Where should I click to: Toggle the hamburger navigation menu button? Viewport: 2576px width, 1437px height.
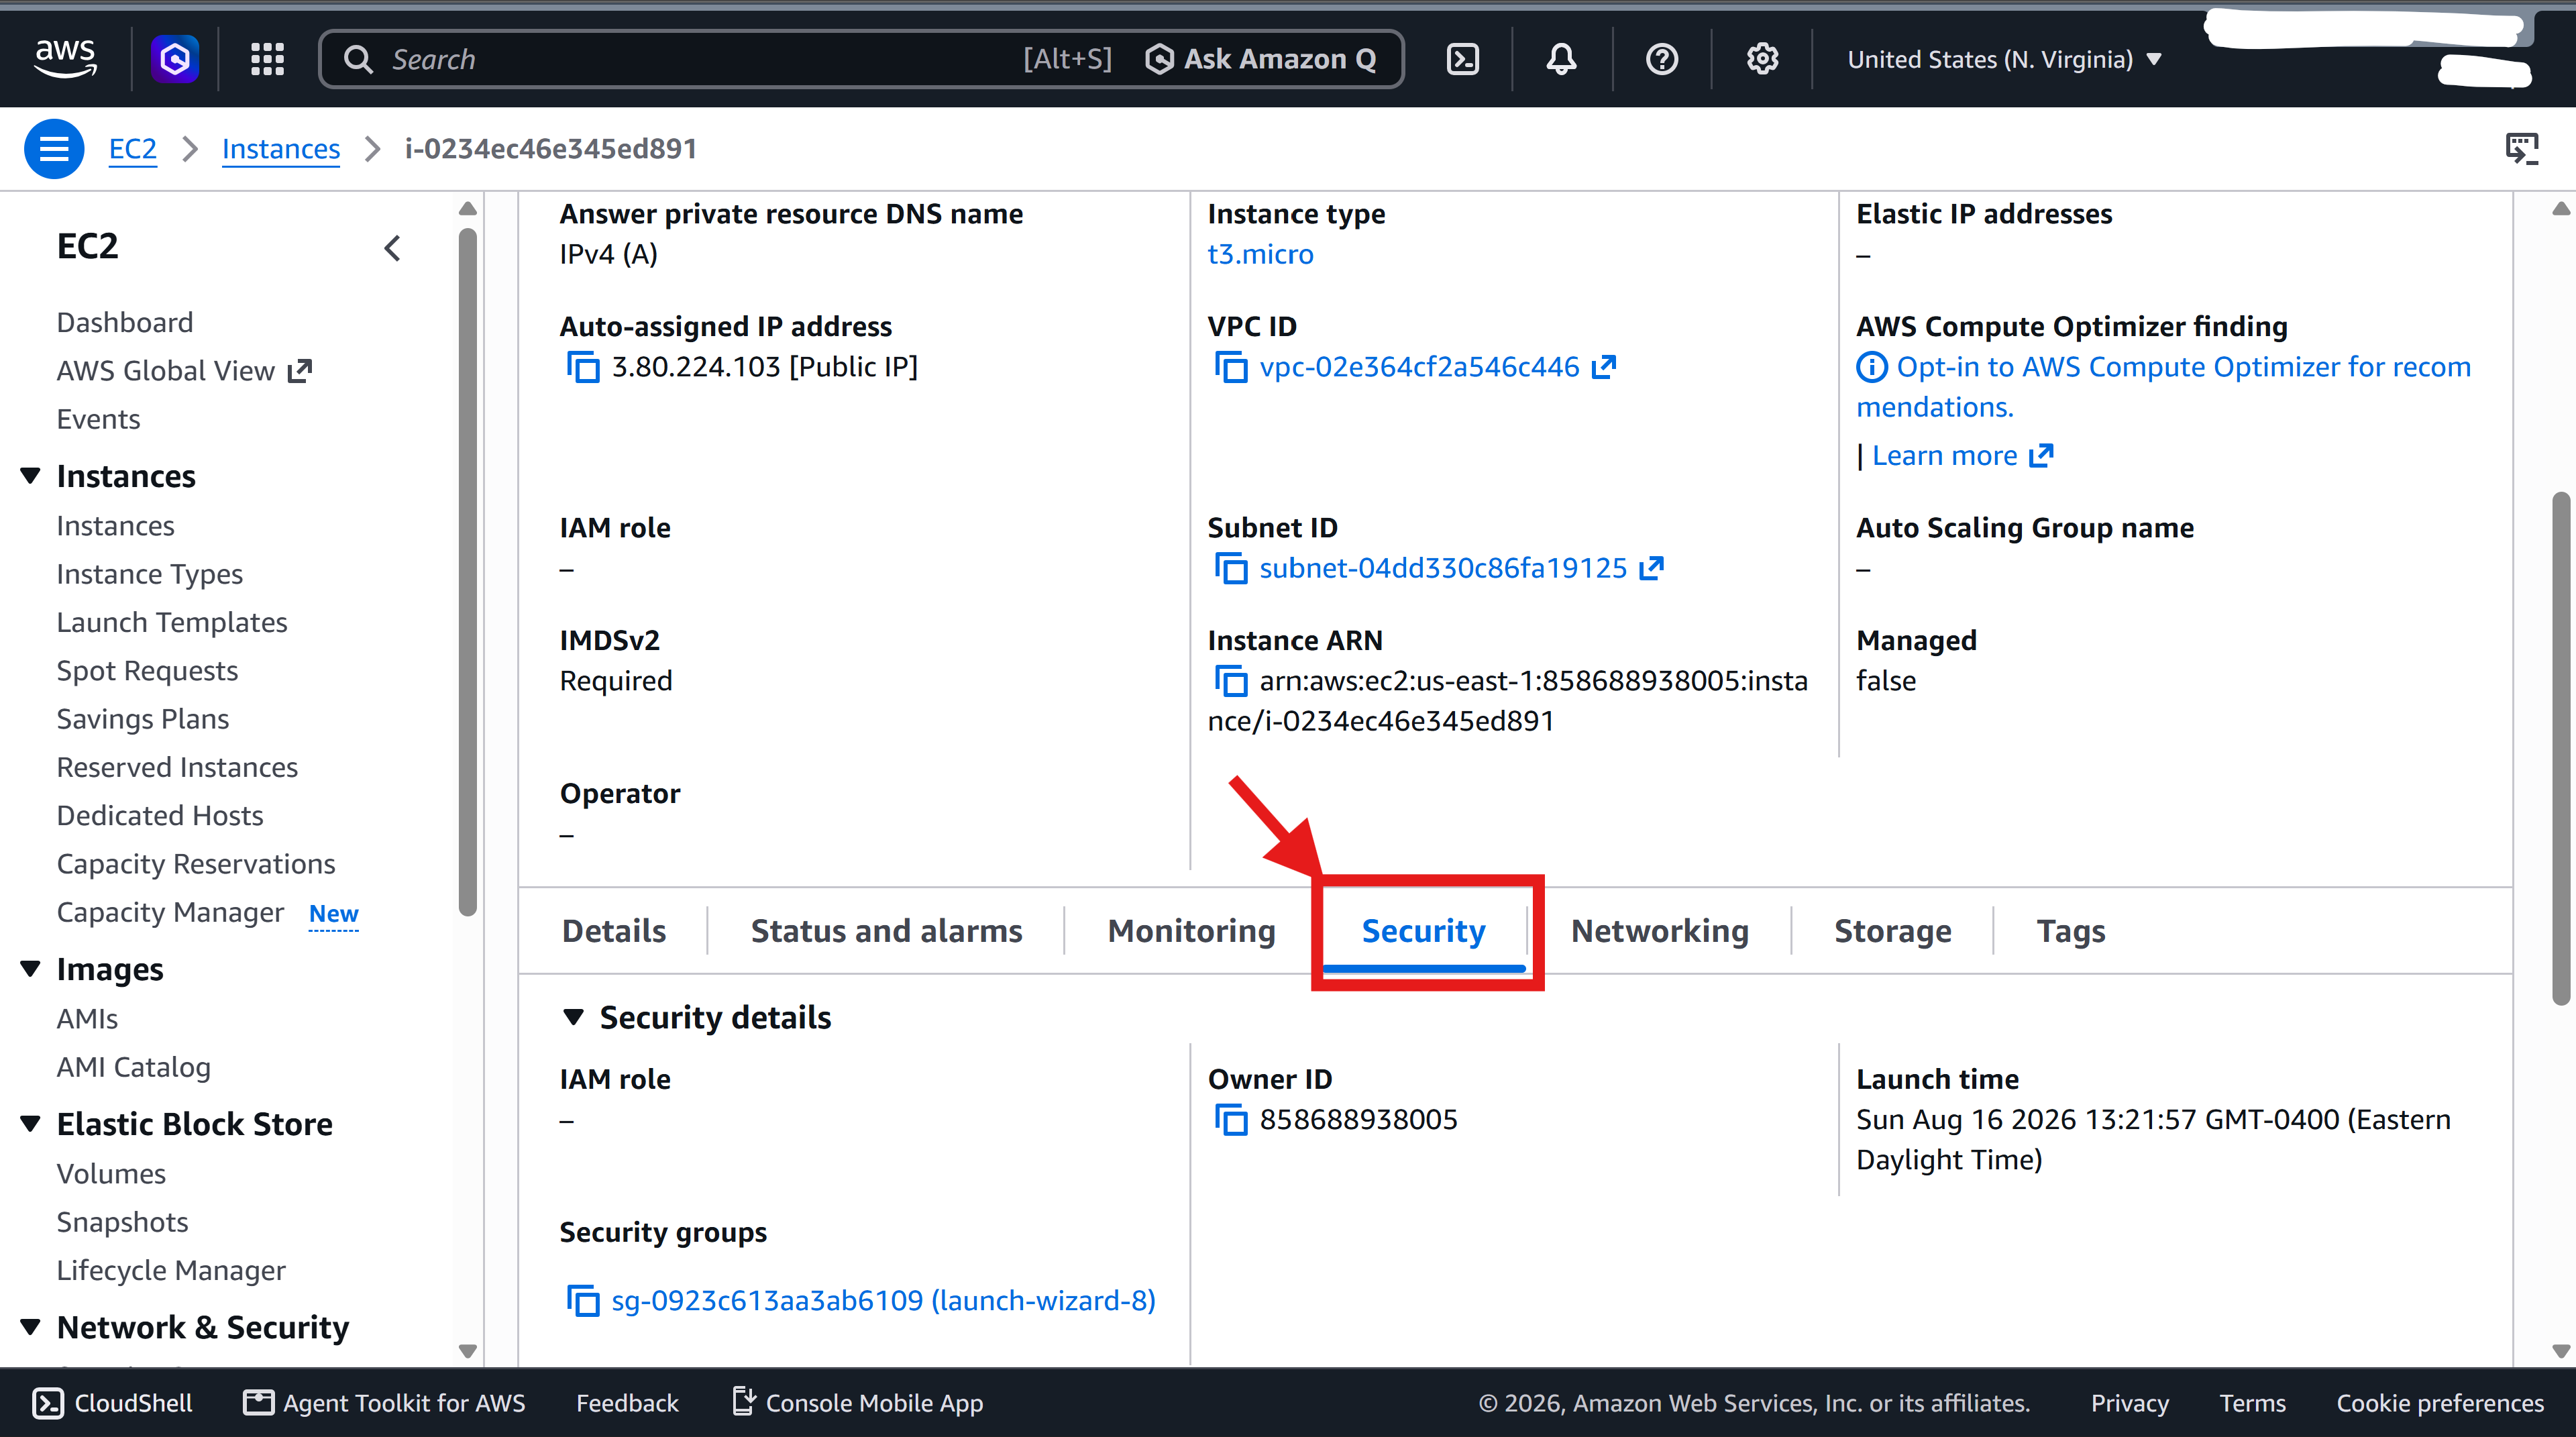(54, 149)
